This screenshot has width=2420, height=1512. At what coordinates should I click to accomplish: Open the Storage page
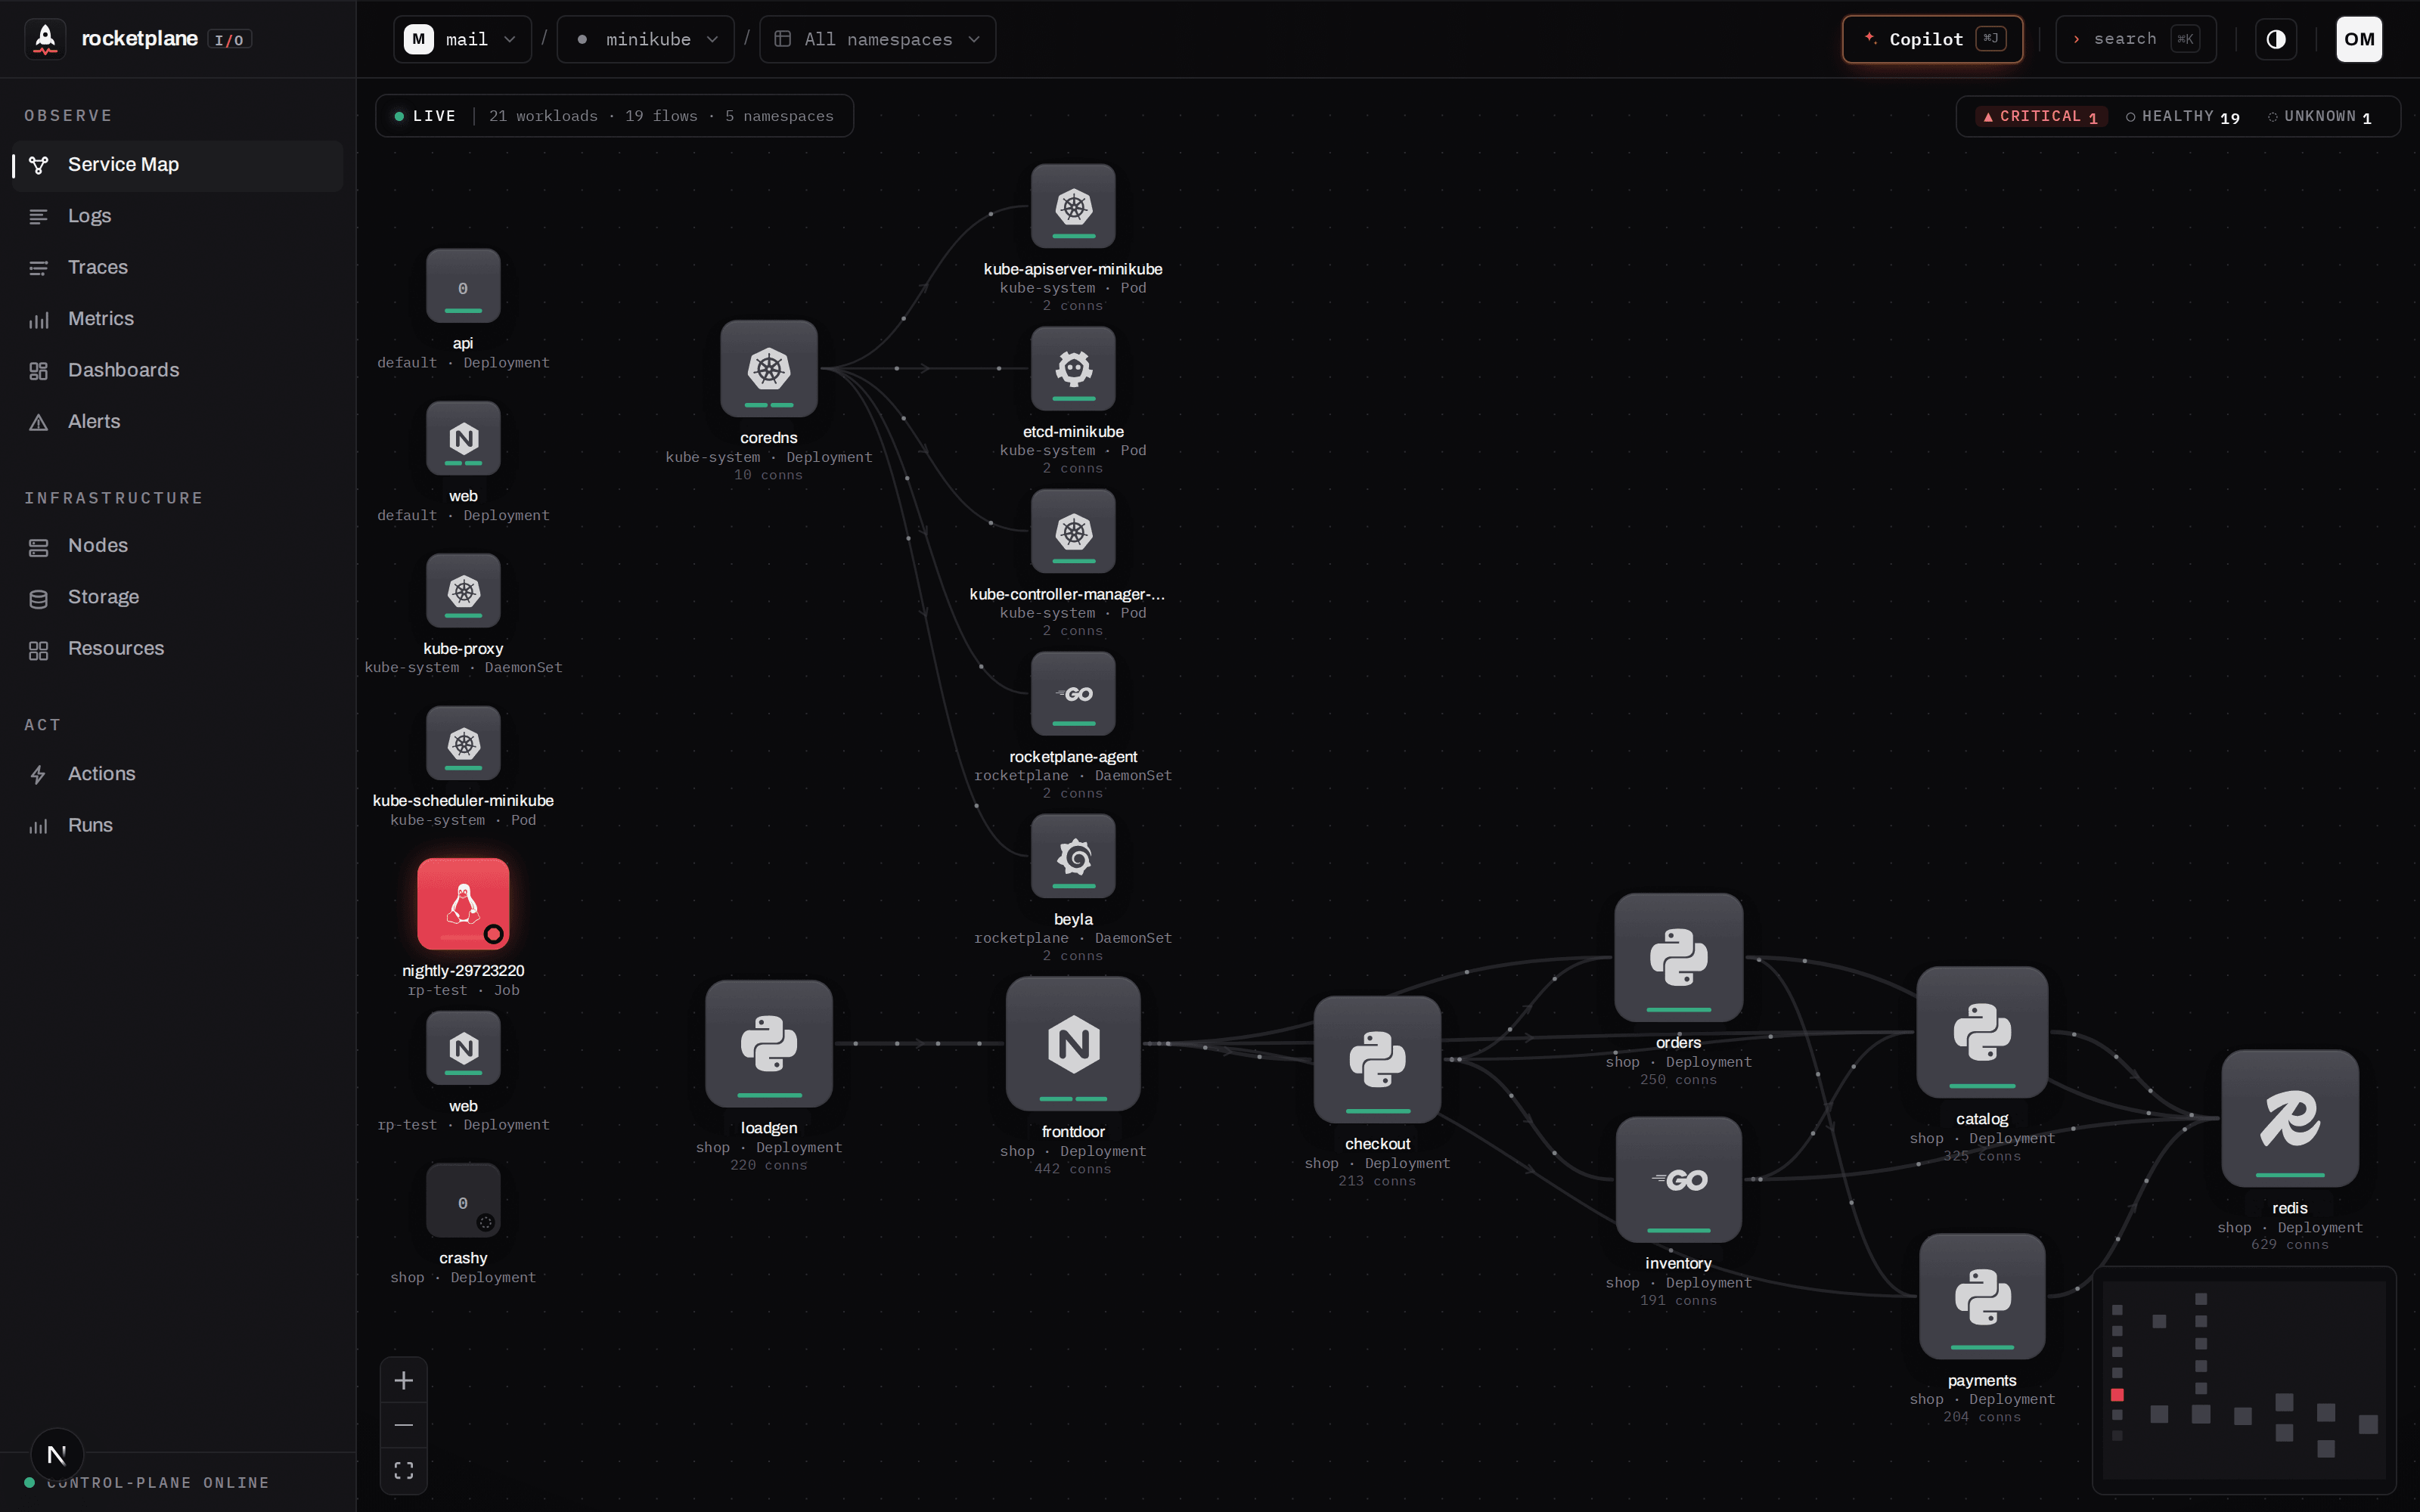177,598
